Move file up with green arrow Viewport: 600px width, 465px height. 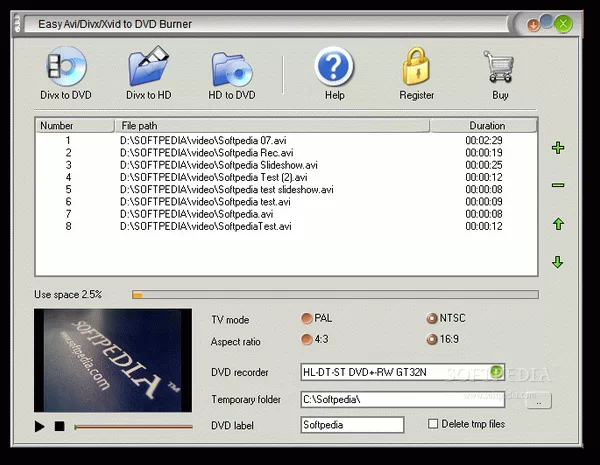[558, 224]
